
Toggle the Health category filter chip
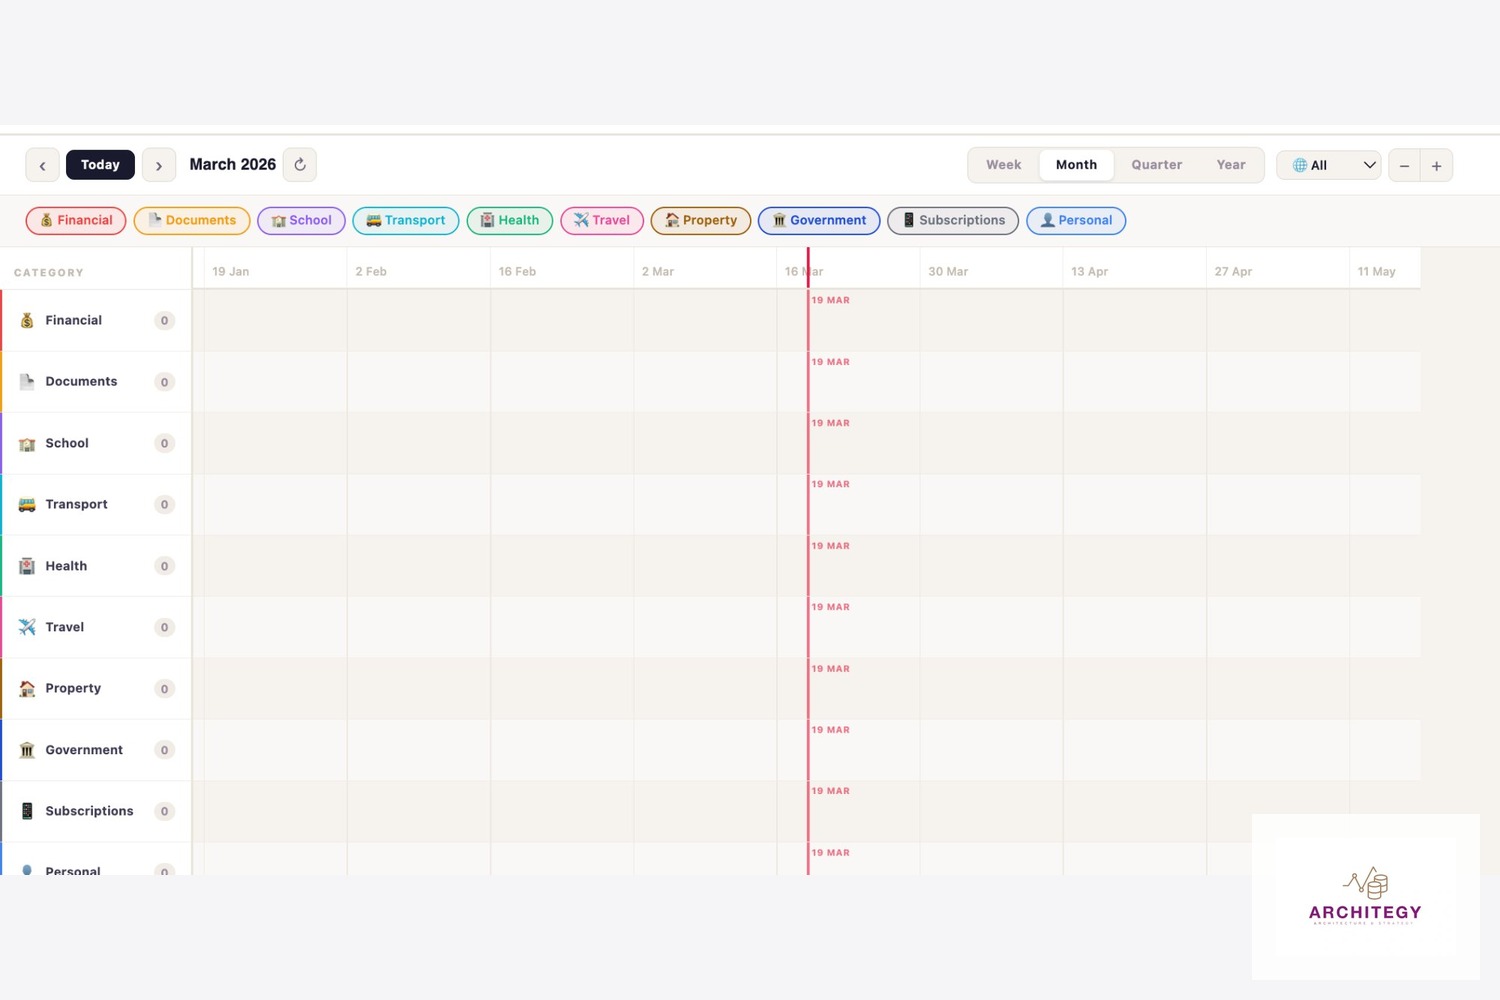509,221
